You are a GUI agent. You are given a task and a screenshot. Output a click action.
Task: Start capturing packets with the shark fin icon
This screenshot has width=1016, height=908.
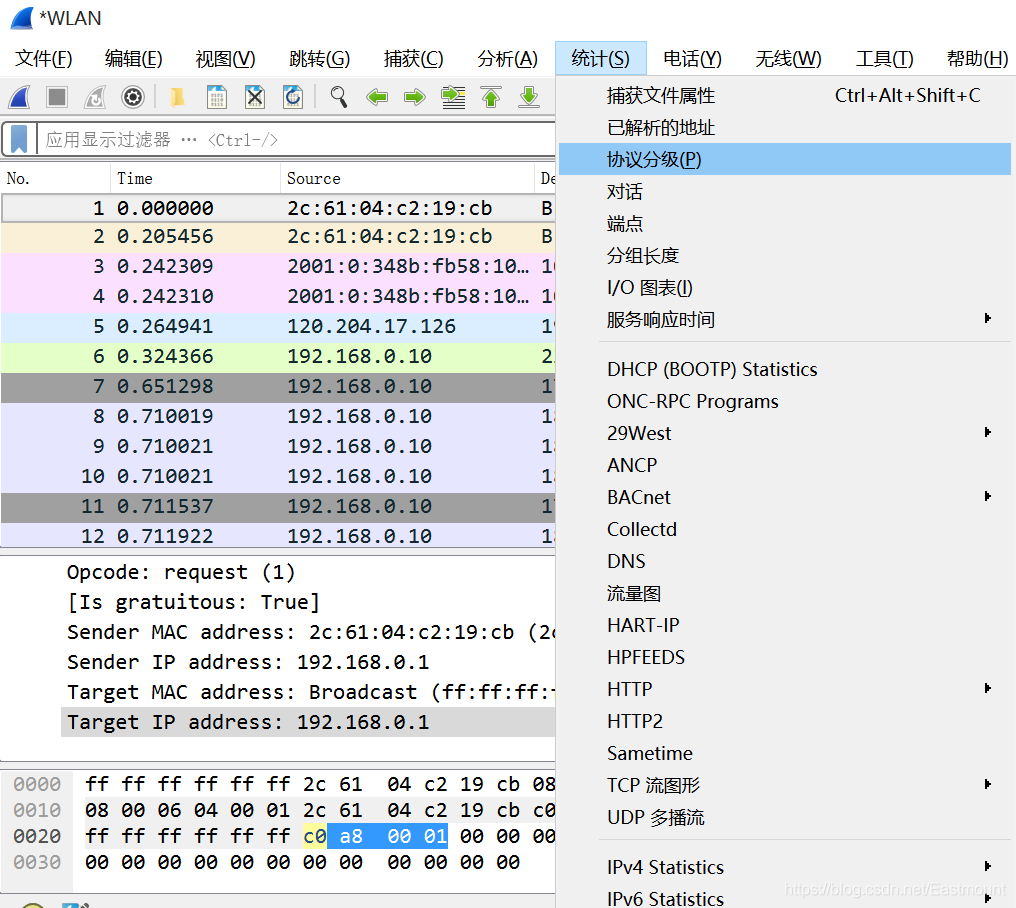[19, 97]
